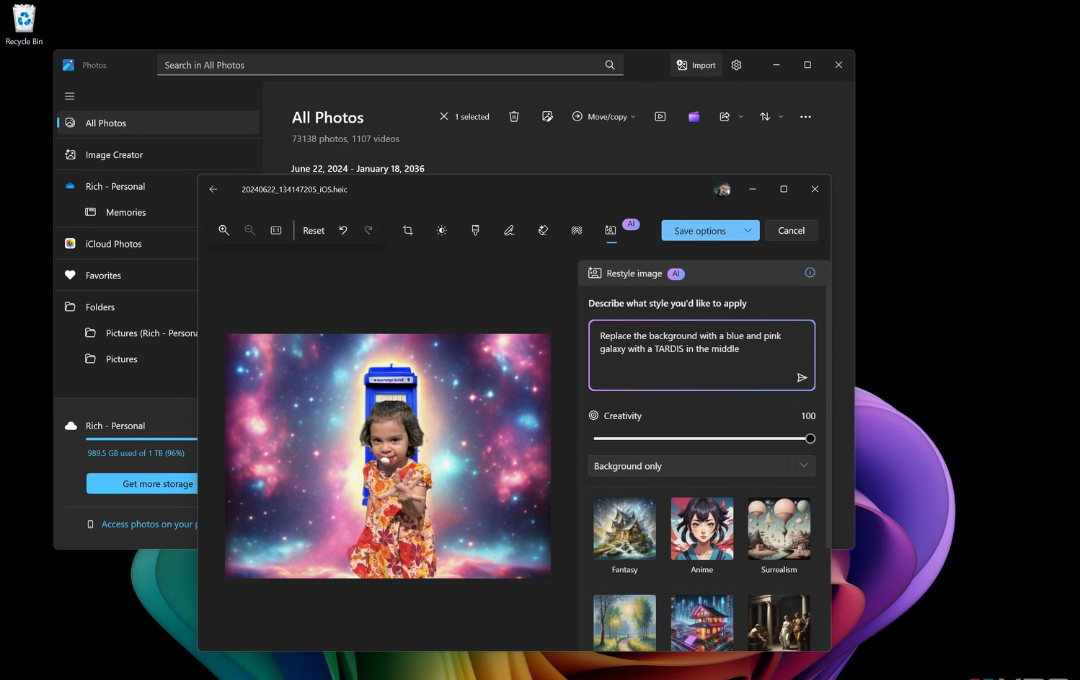Expand the Move/copy dropdown
Image resolution: width=1080 pixels, height=680 pixels.
[604, 117]
